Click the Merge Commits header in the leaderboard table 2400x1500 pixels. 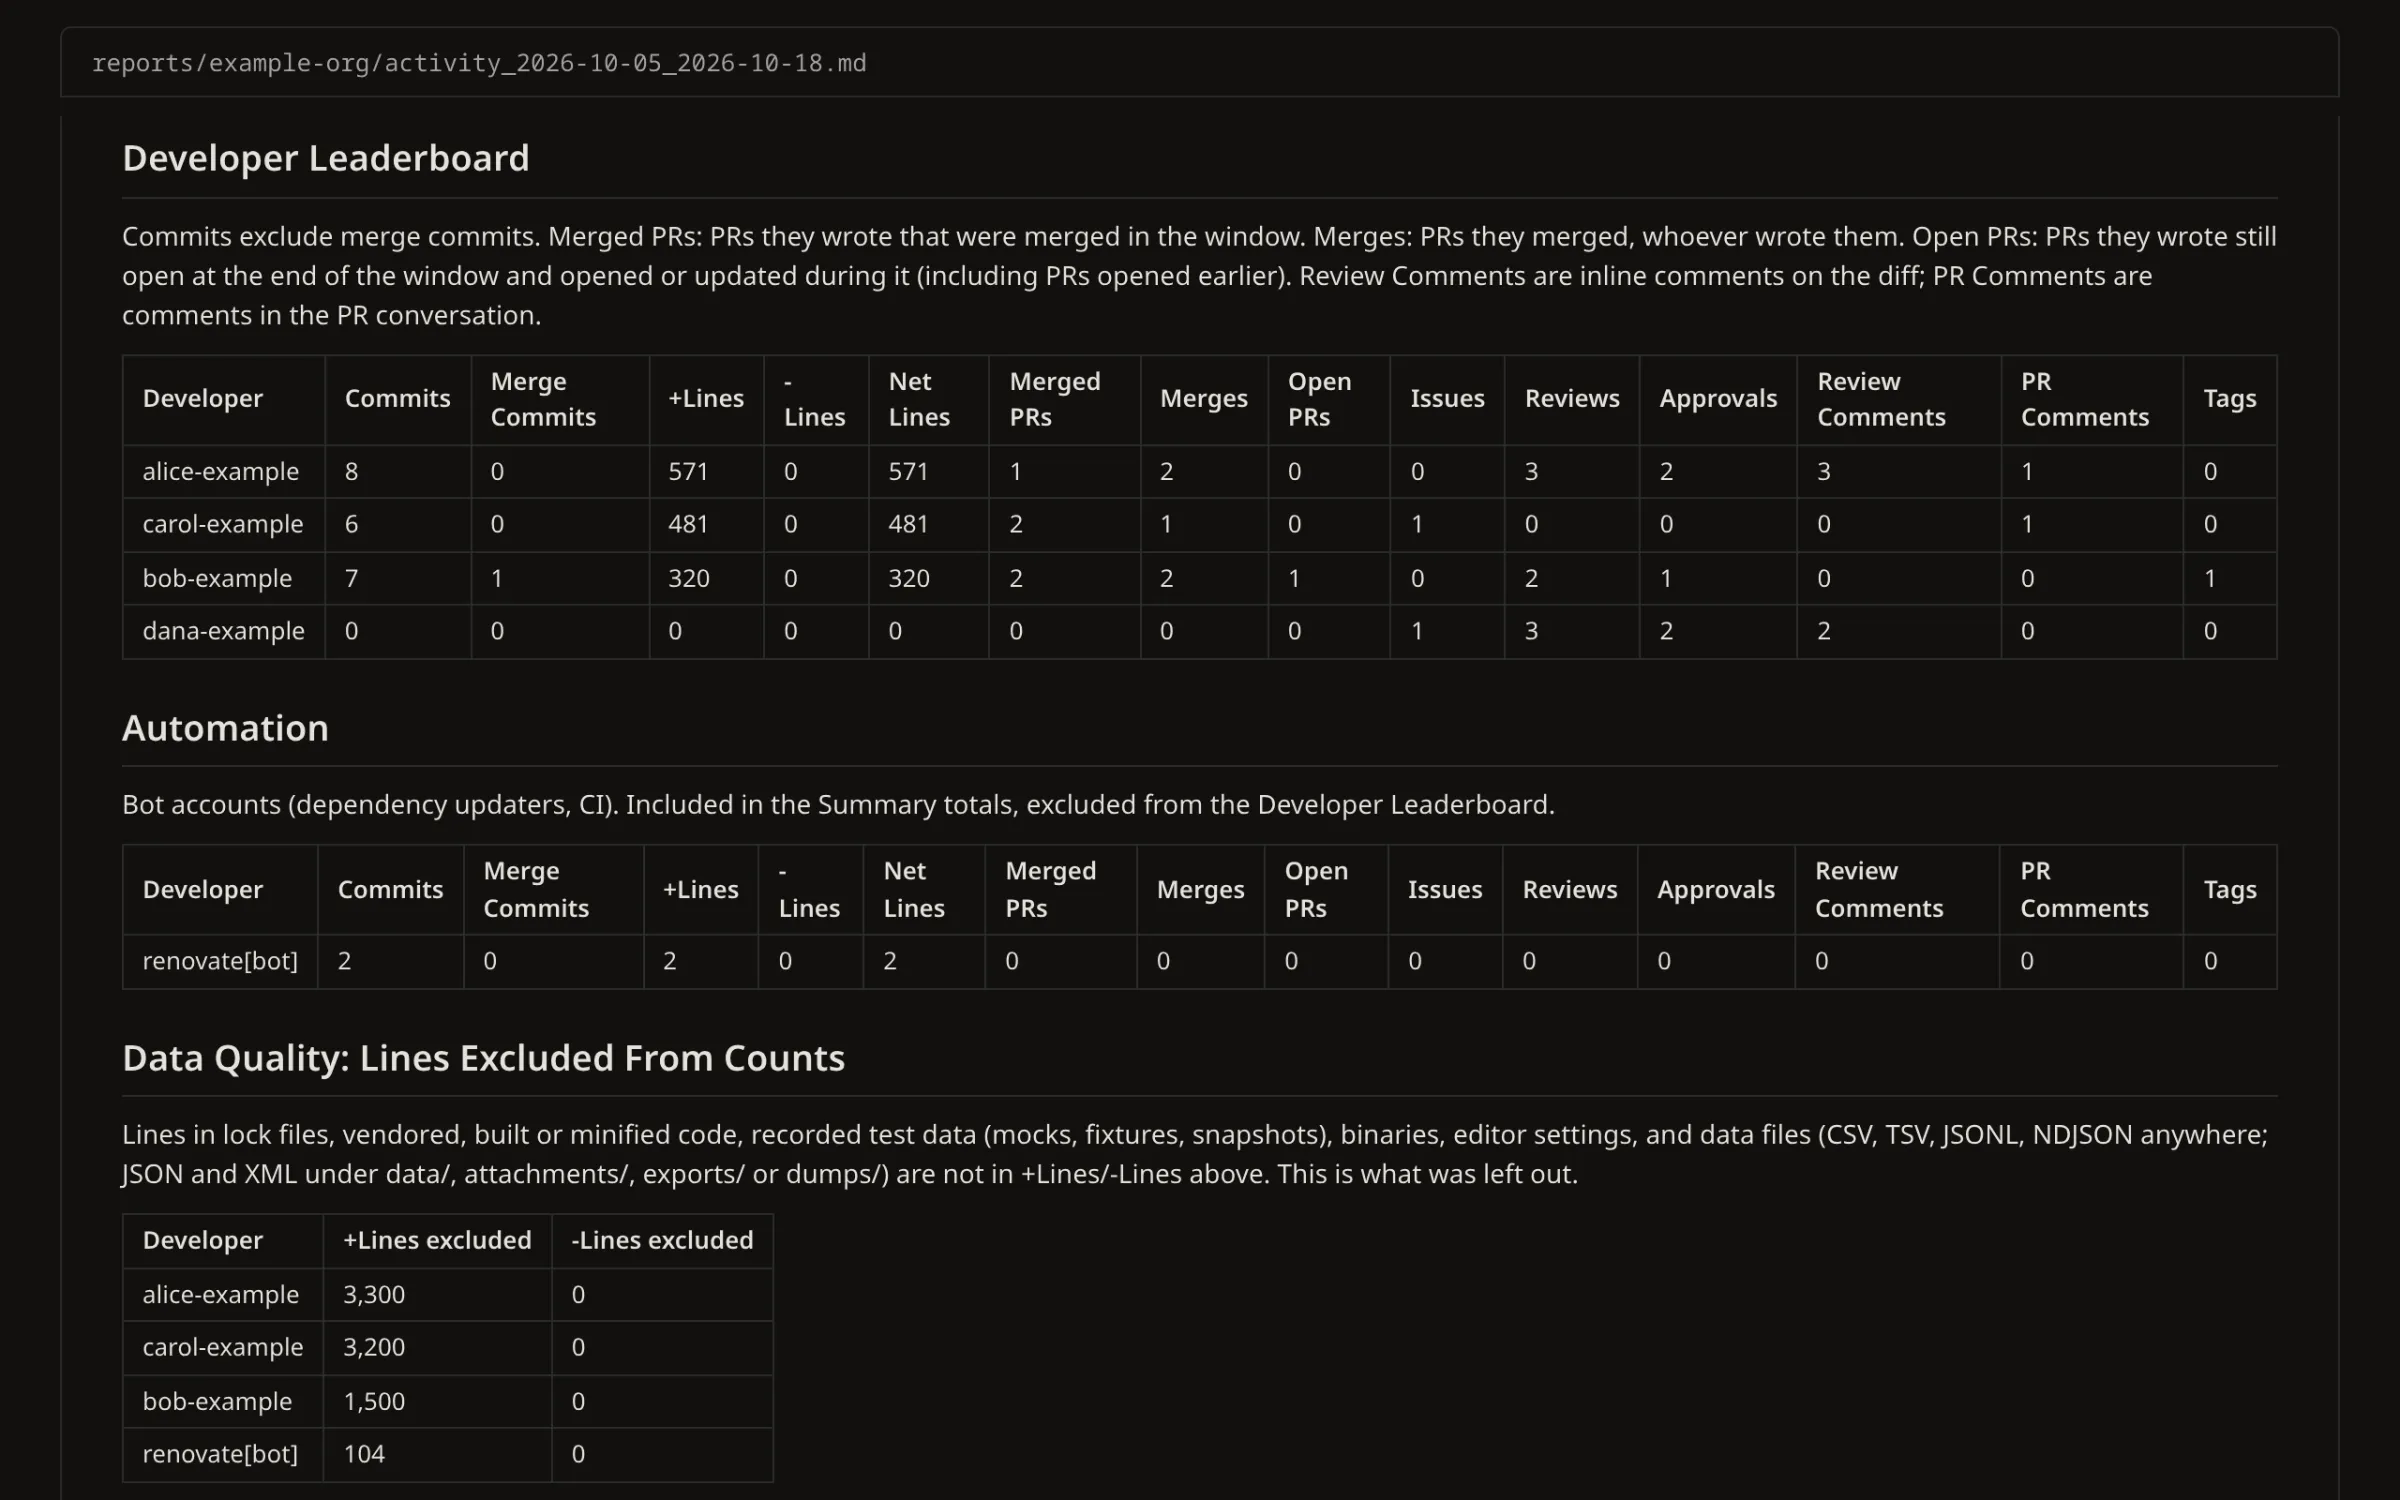[543, 399]
